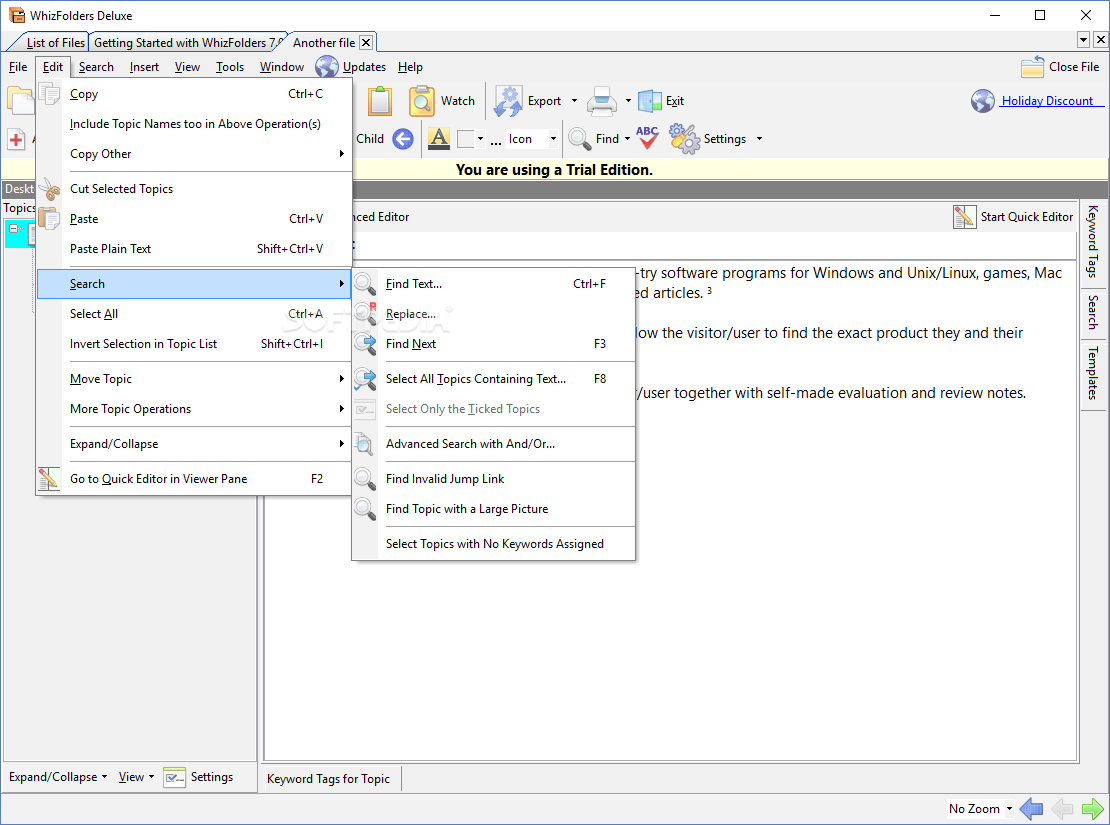The width and height of the screenshot is (1110, 825).
Task: Click the Find Next arrow icon
Action: pyautogui.click(x=365, y=343)
